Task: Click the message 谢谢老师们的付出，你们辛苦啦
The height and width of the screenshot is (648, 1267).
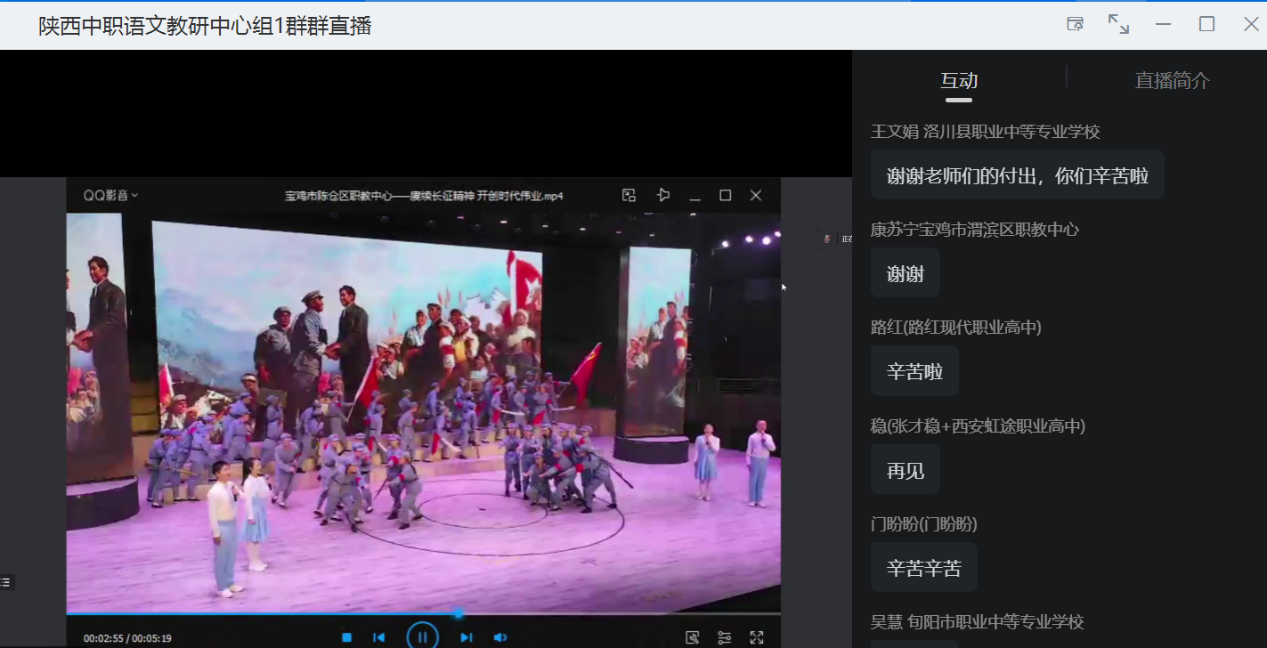Action: [1017, 175]
